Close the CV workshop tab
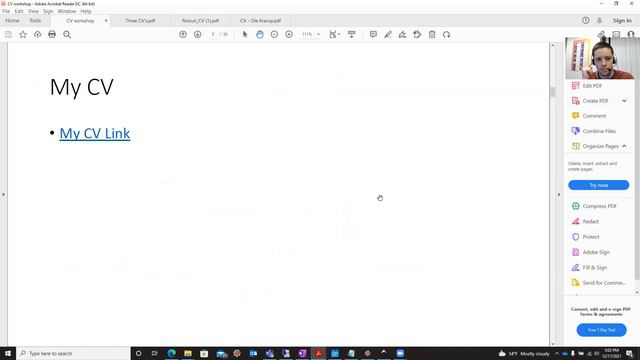Image resolution: width=640 pixels, height=360 pixels. [x=106, y=20]
